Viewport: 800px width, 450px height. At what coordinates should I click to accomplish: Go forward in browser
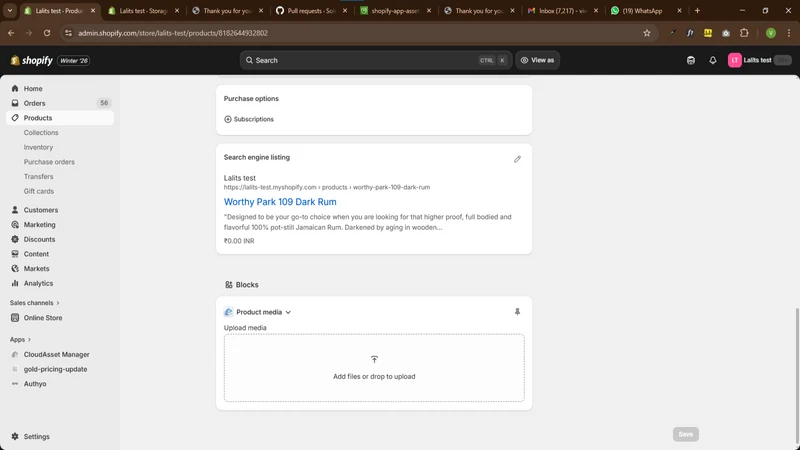click(x=29, y=33)
